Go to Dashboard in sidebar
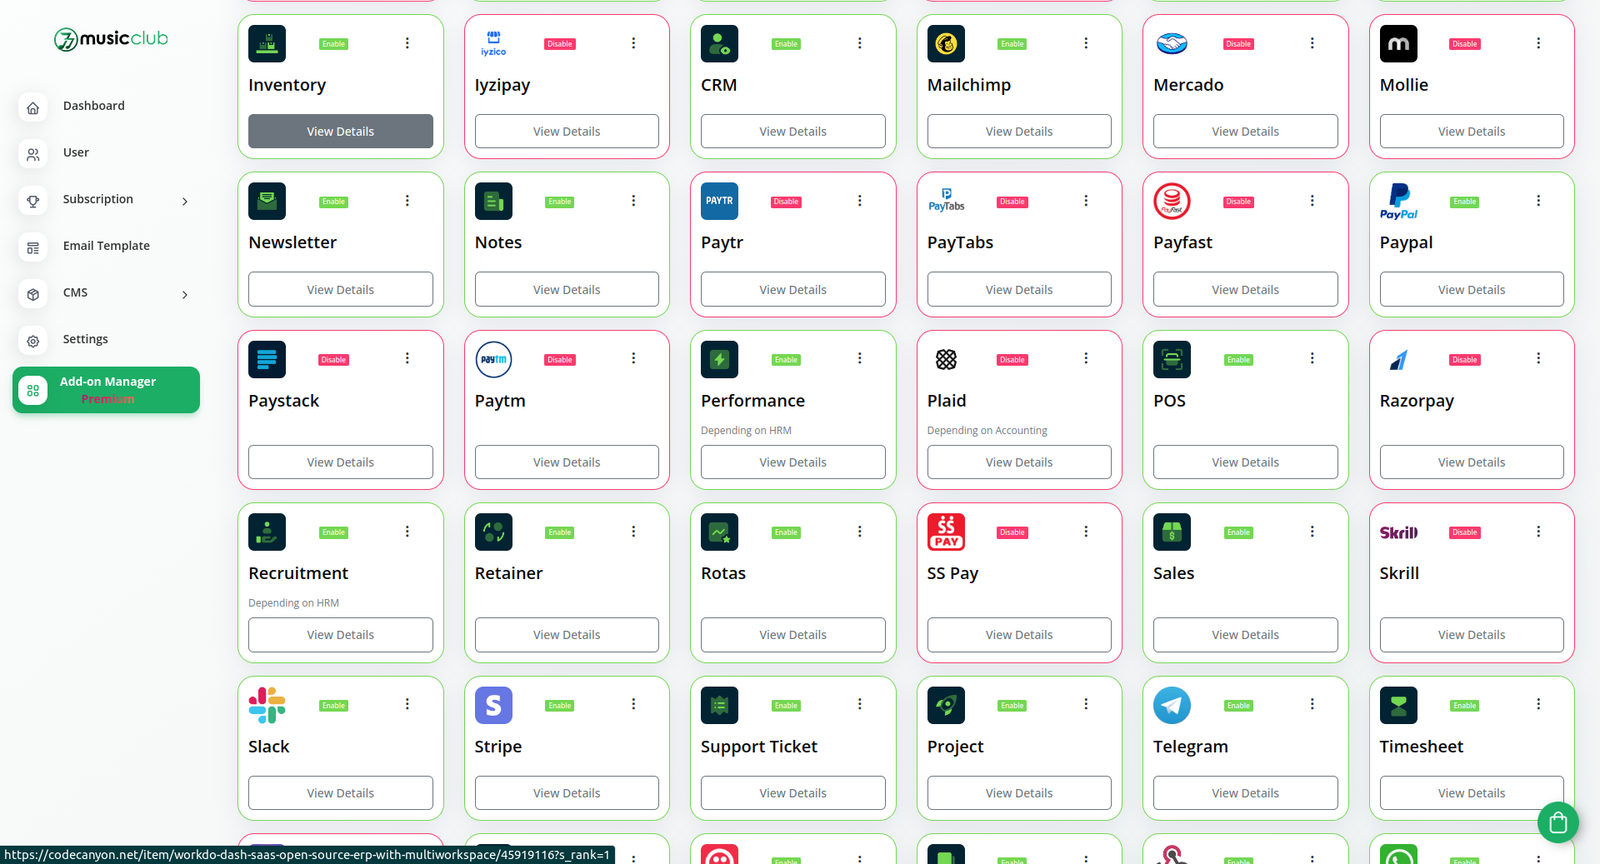Screen dimensions: 1600x864 coord(105,106)
